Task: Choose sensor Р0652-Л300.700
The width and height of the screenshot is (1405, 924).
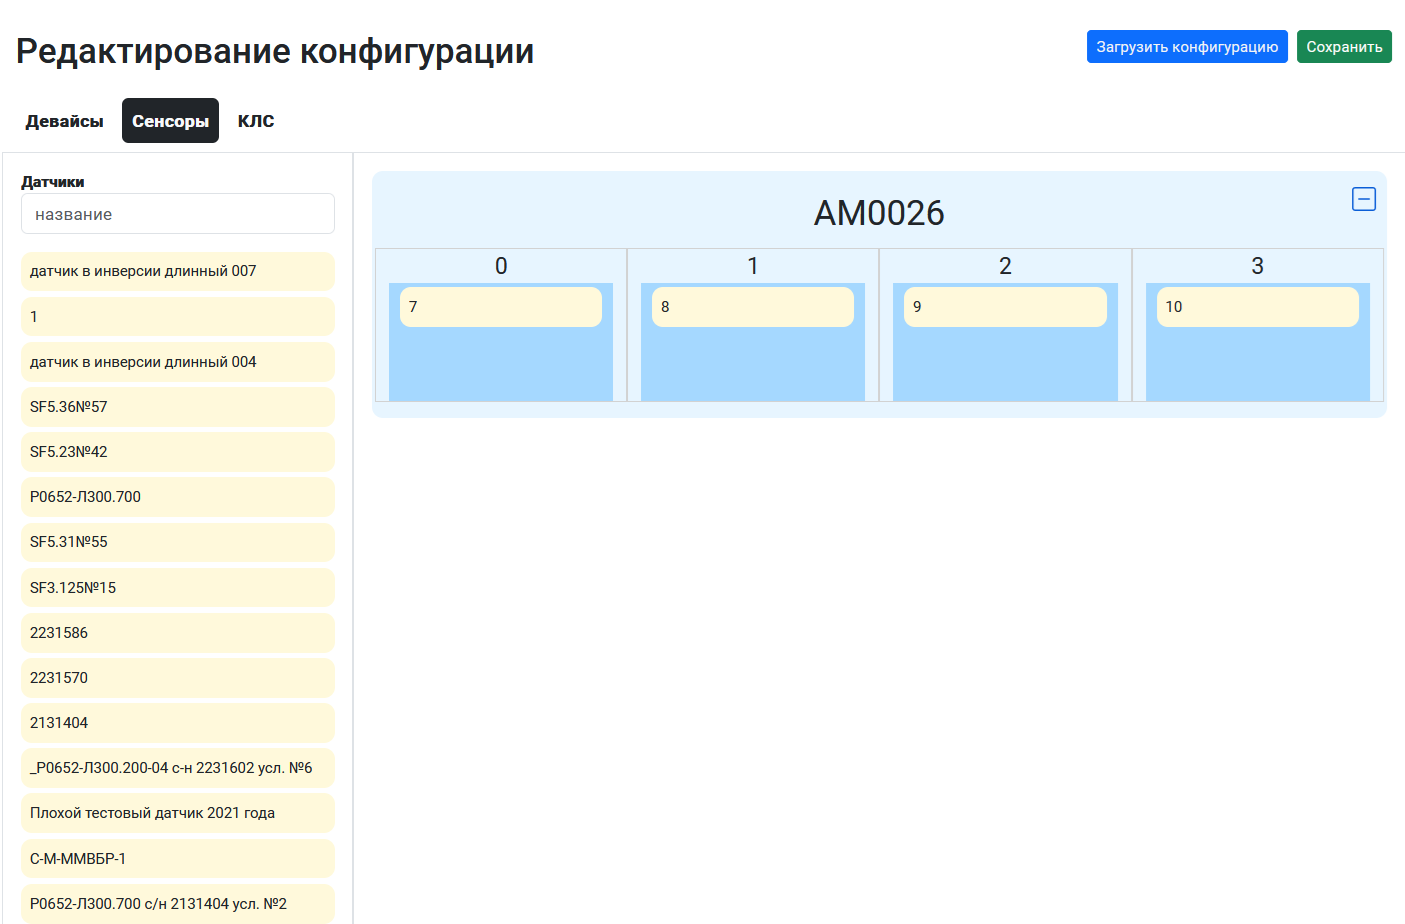Action: click(178, 497)
